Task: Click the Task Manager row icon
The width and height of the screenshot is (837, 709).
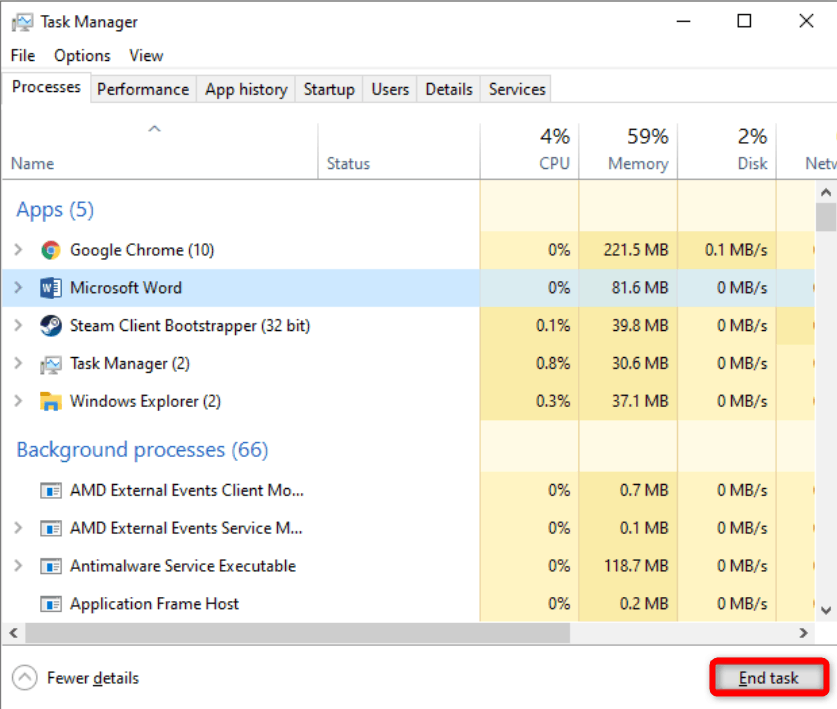Action: pyautogui.click(x=51, y=364)
